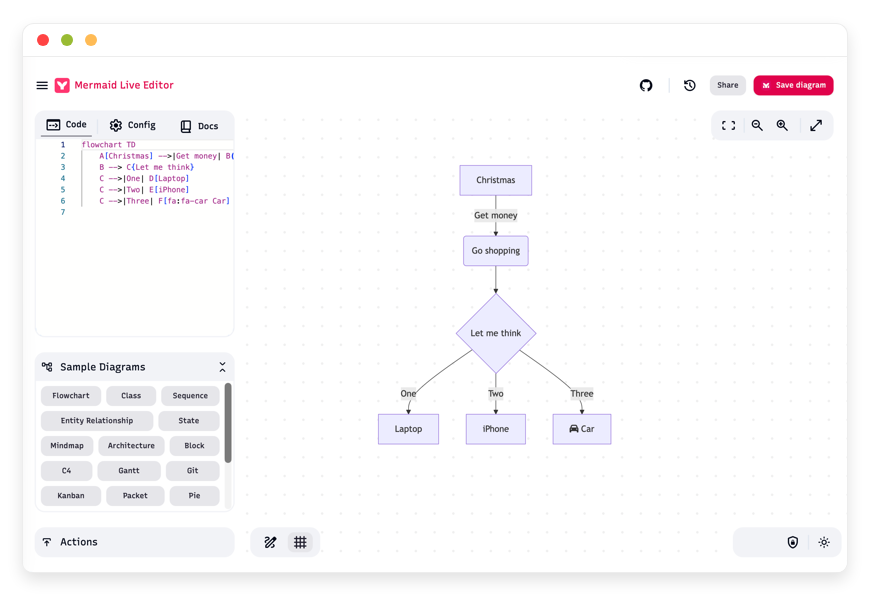Viewport: 870px width, 595px height.
Task: Collapse the Sample Diagrams panel
Action: [222, 367]
